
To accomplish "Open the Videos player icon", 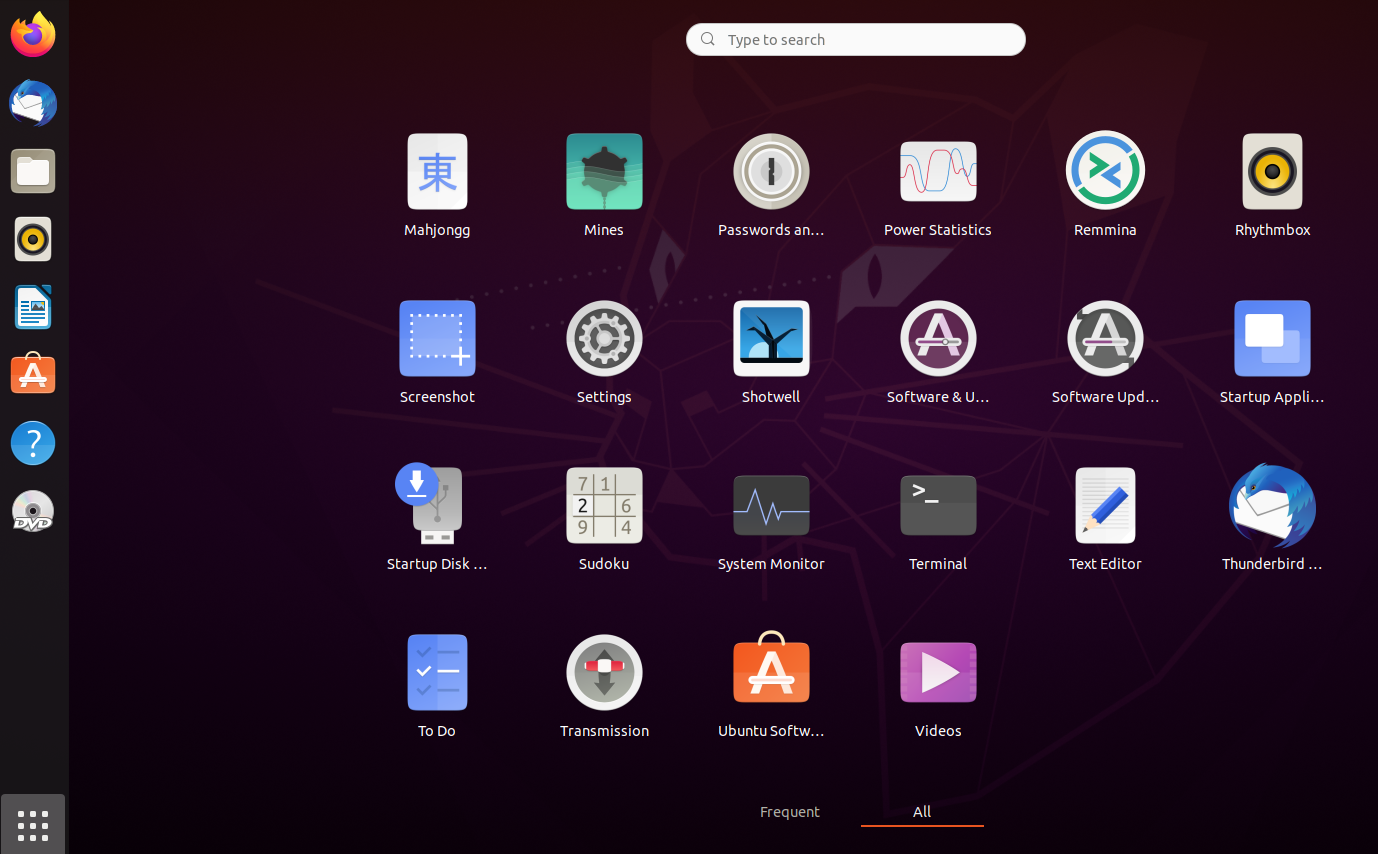I will coord(938,672).
